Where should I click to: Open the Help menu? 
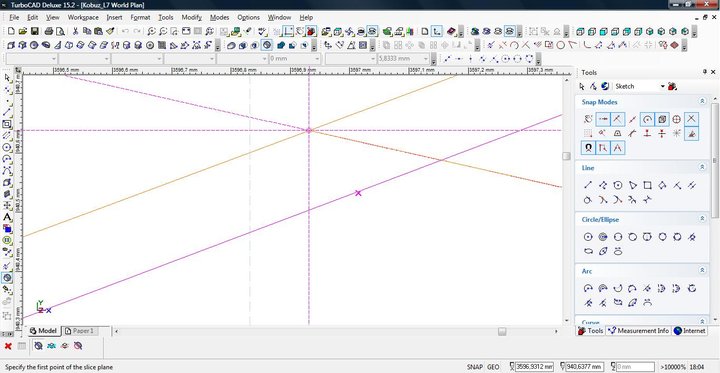tap(306, 17)
